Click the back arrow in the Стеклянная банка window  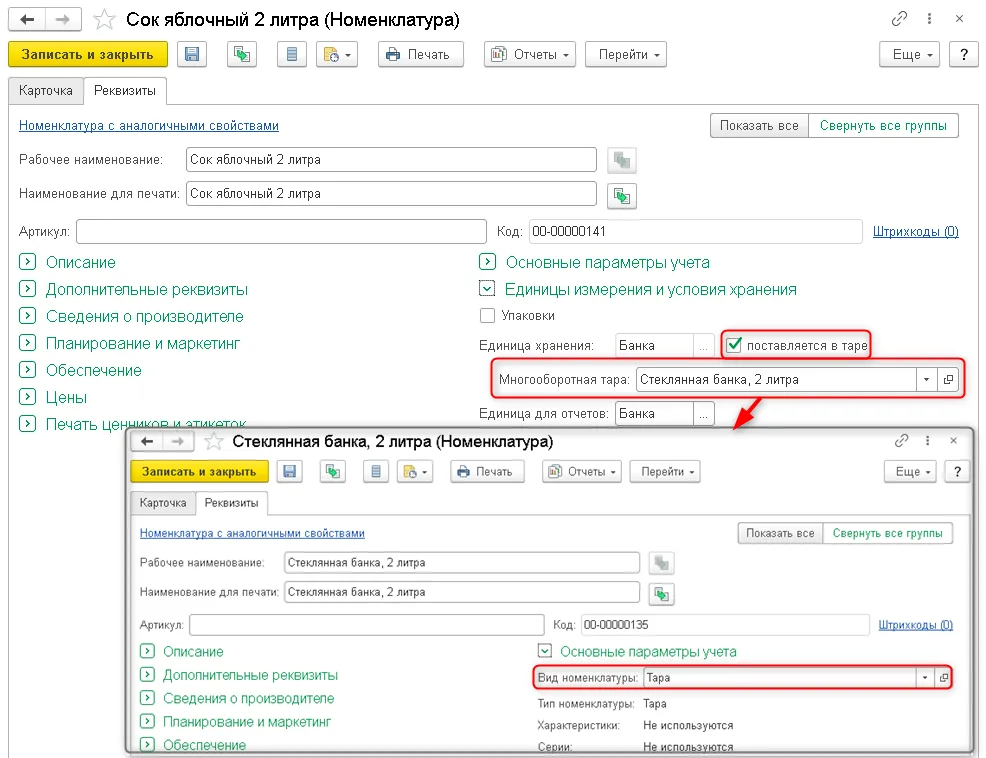(147, 442)
